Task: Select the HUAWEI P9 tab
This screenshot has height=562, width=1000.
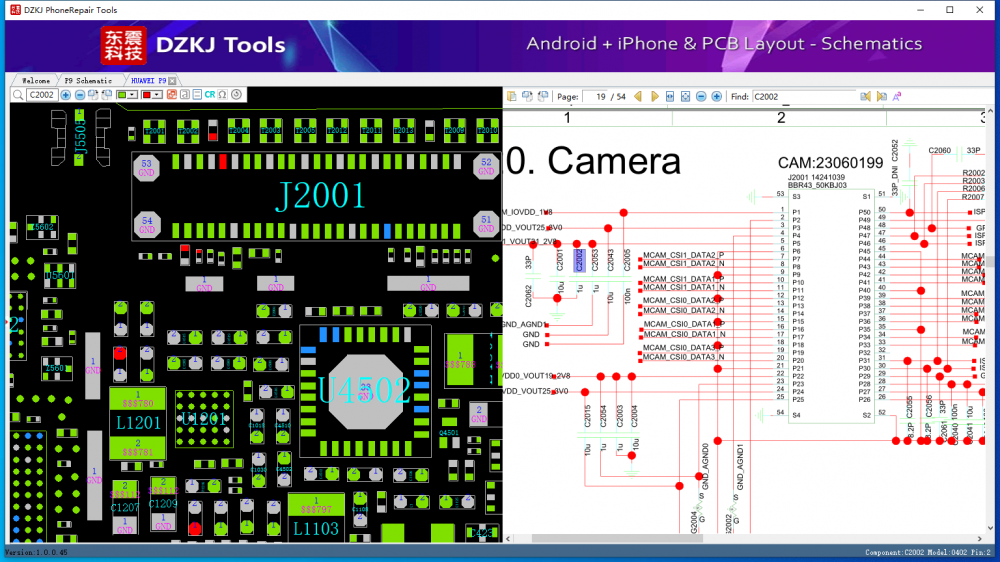Action: (148, 81)
